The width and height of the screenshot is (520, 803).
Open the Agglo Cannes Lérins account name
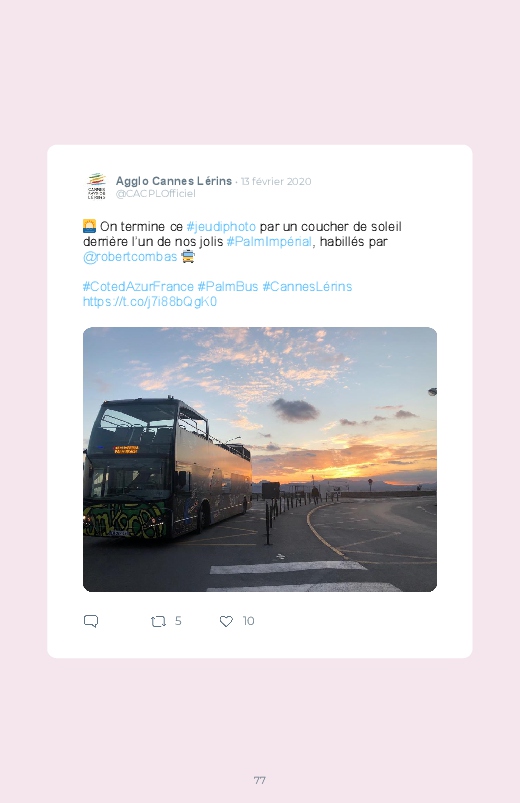click(x=174, y=181)
